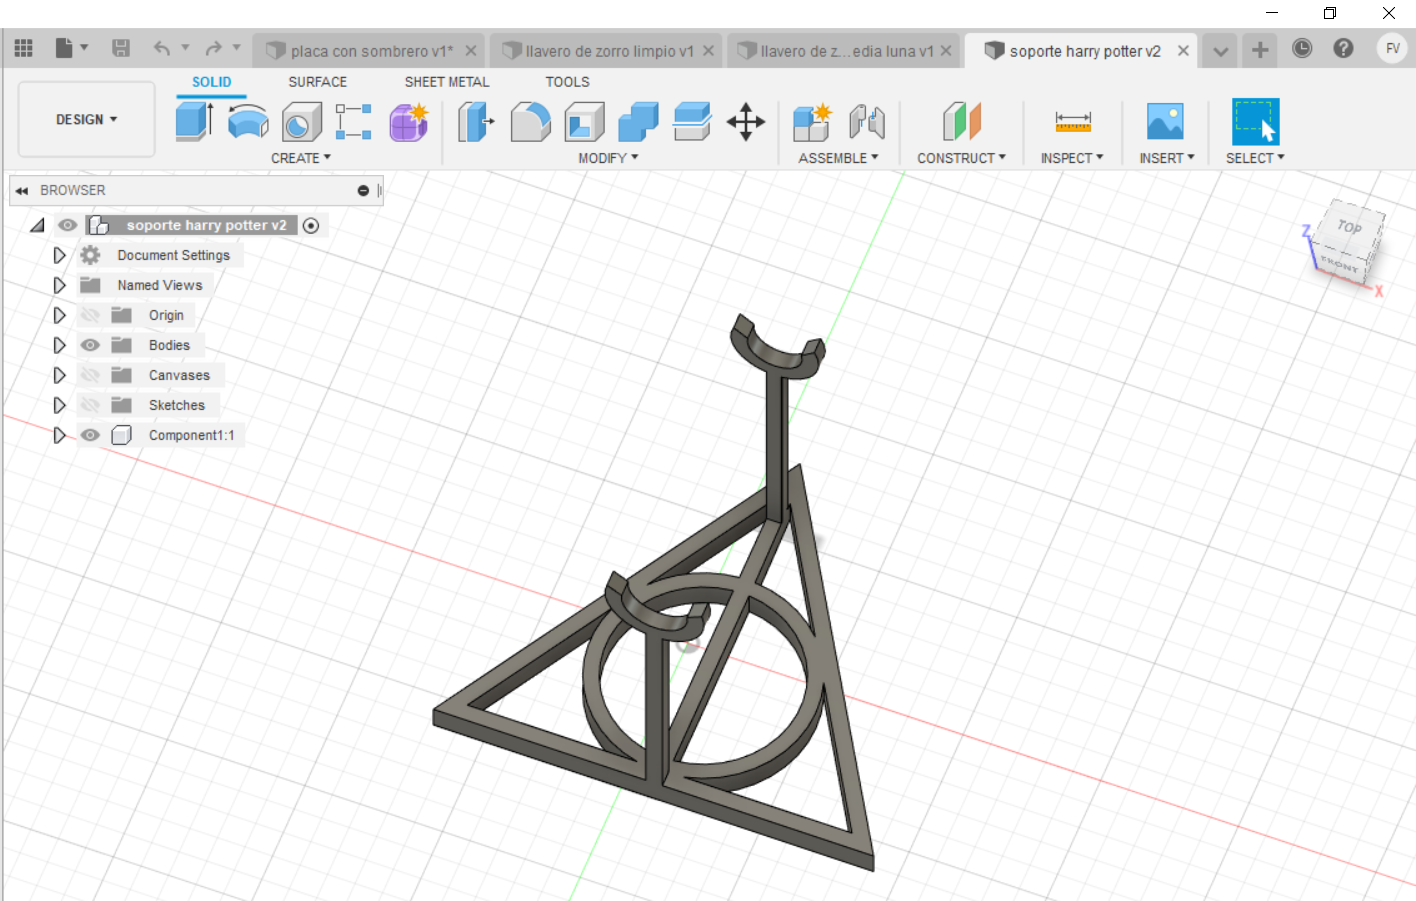The width and height of the screenshot is (1416, 901).
Task: Open the INSPECT dropdown menu
Action: pos(1072,158)
